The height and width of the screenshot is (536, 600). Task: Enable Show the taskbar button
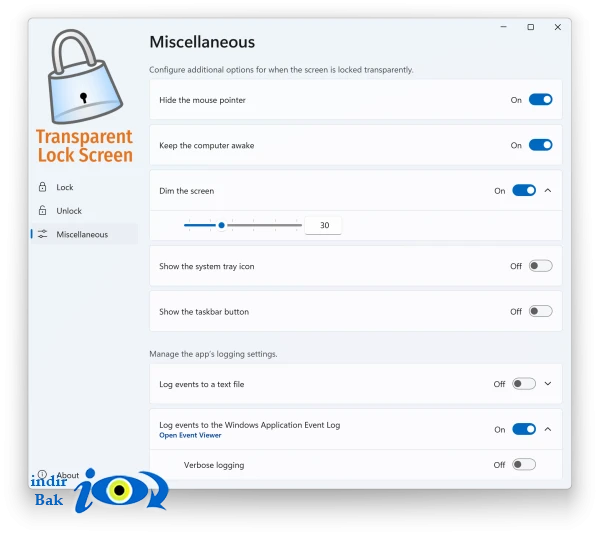tap(540, 311)
